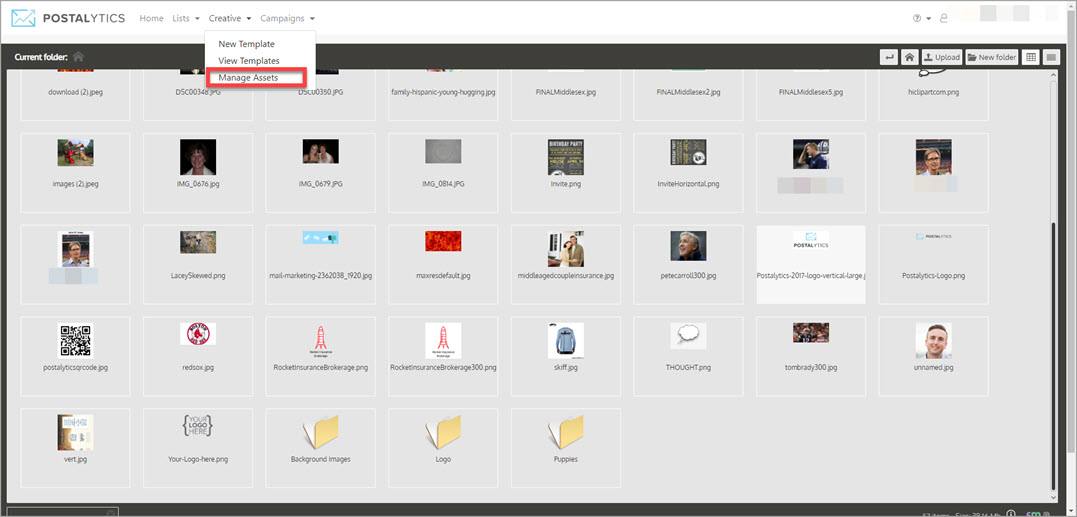Click the asset browser vertical scrollbar thumb
Screen dimensions: 1077x517
(1054, 356)
